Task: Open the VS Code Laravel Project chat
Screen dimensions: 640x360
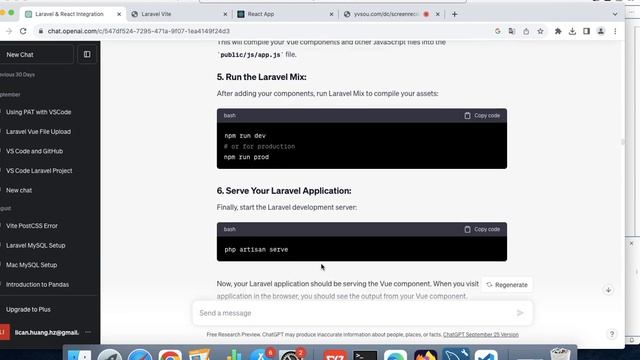Action: [x=39, y=171]
